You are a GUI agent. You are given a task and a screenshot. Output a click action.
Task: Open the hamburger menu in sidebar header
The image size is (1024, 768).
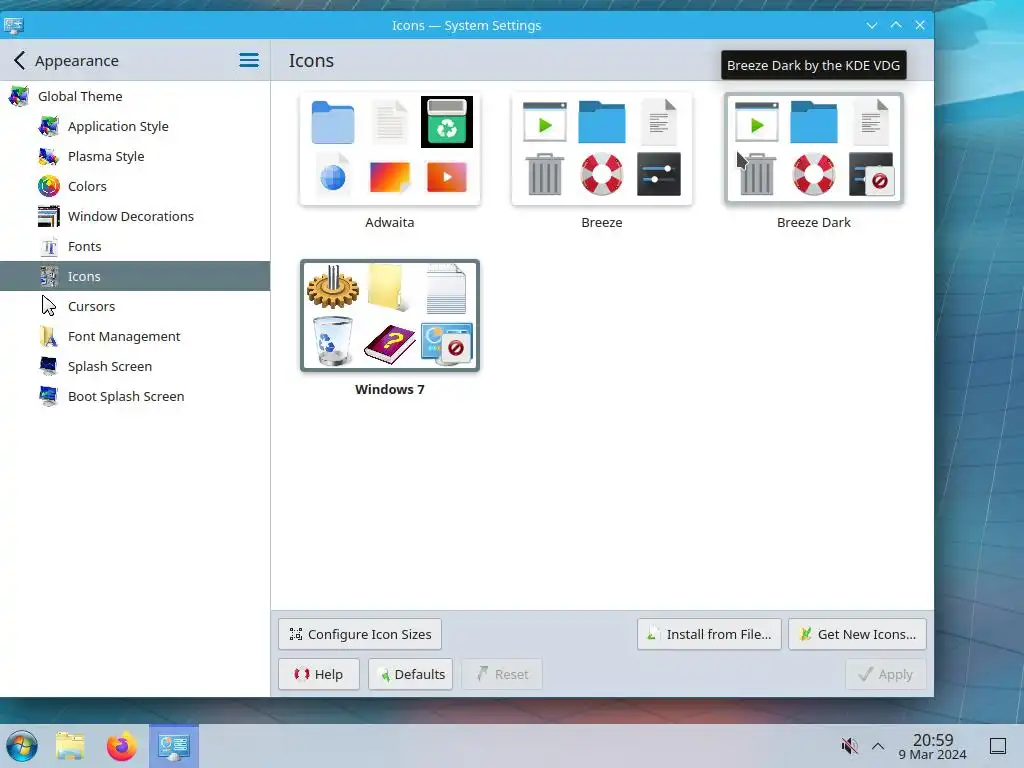coord(249,61)
